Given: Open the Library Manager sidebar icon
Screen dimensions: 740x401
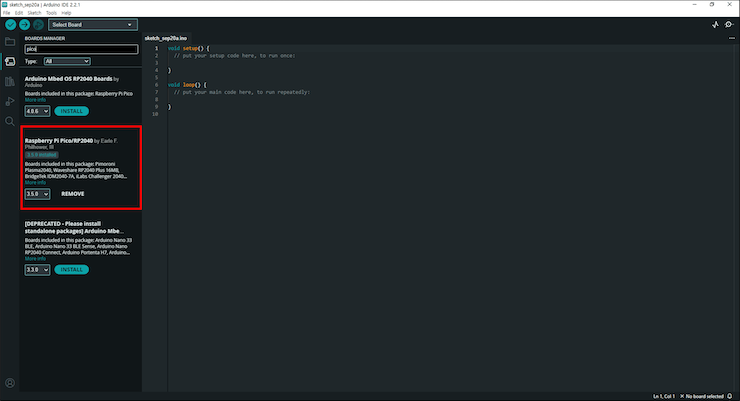Looking at the screenshot, I should [x=10, y=81].
